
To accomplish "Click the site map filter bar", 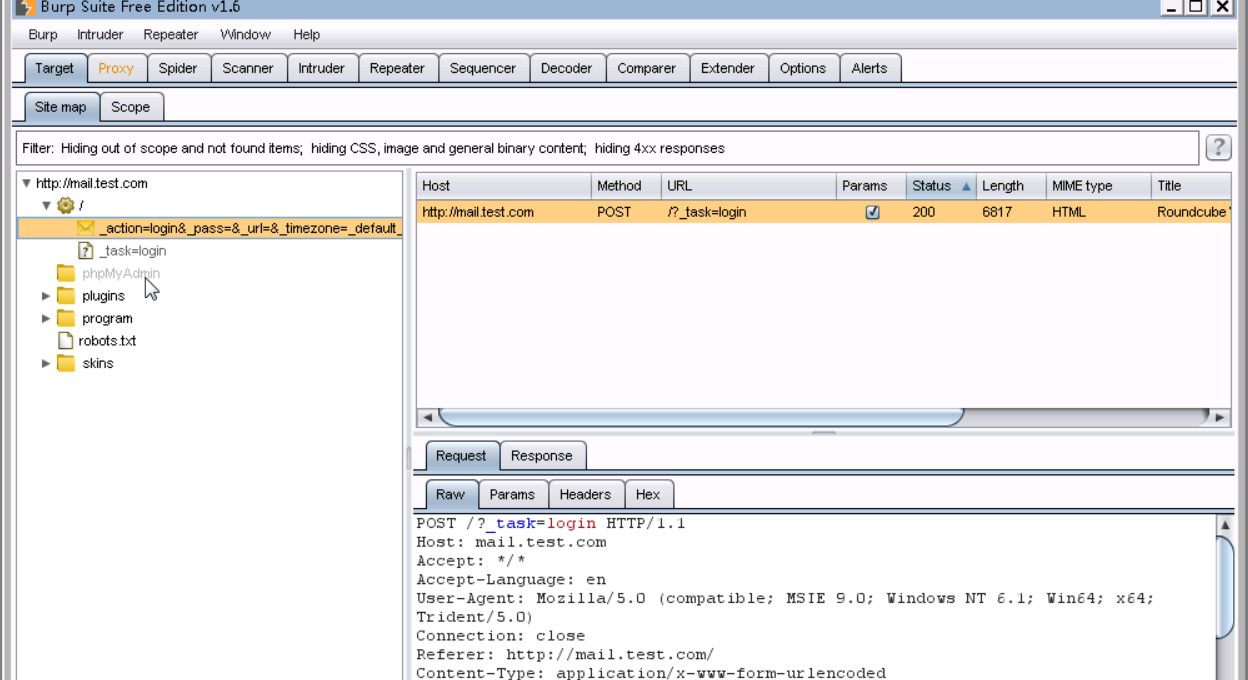I will 607,148.
